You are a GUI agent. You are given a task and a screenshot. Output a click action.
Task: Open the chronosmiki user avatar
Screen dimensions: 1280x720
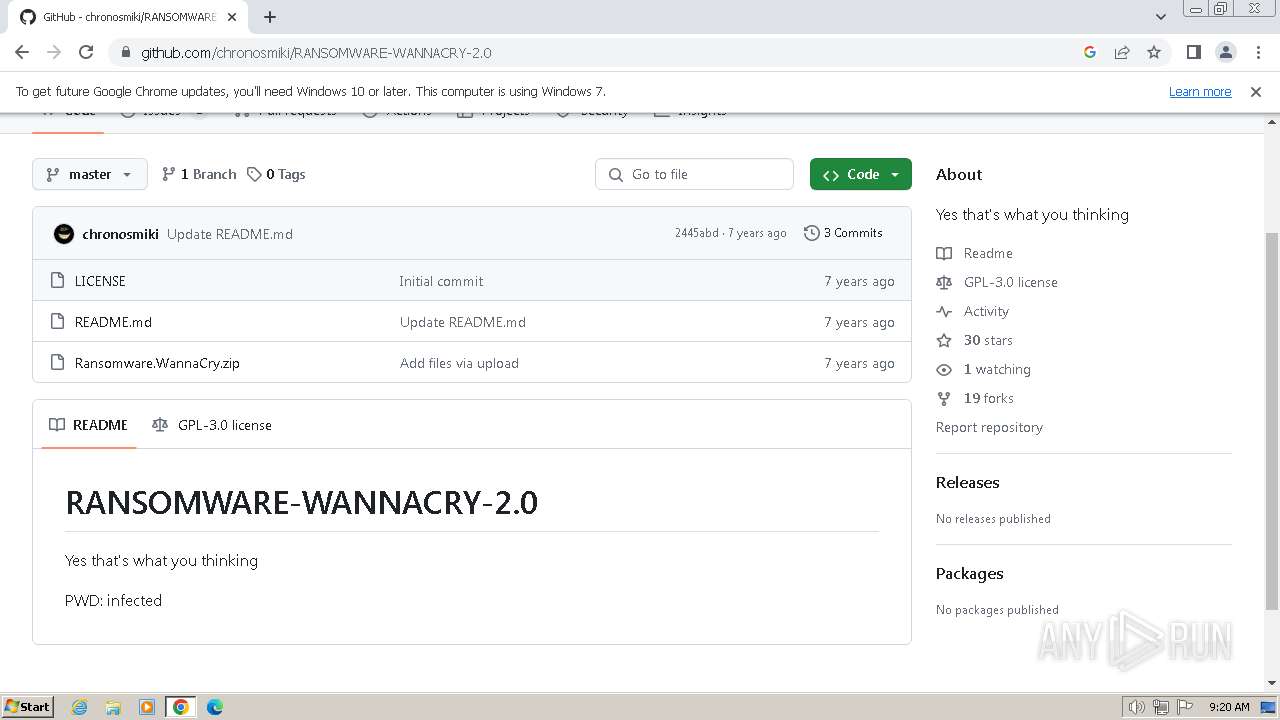coord(64,234)
